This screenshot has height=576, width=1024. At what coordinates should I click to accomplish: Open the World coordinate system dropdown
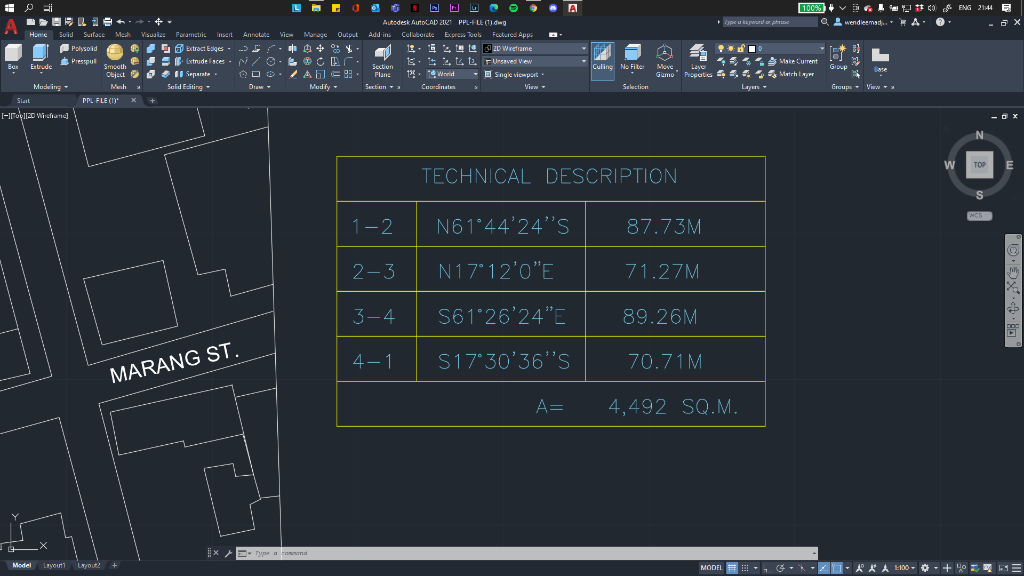pos(452,74)
